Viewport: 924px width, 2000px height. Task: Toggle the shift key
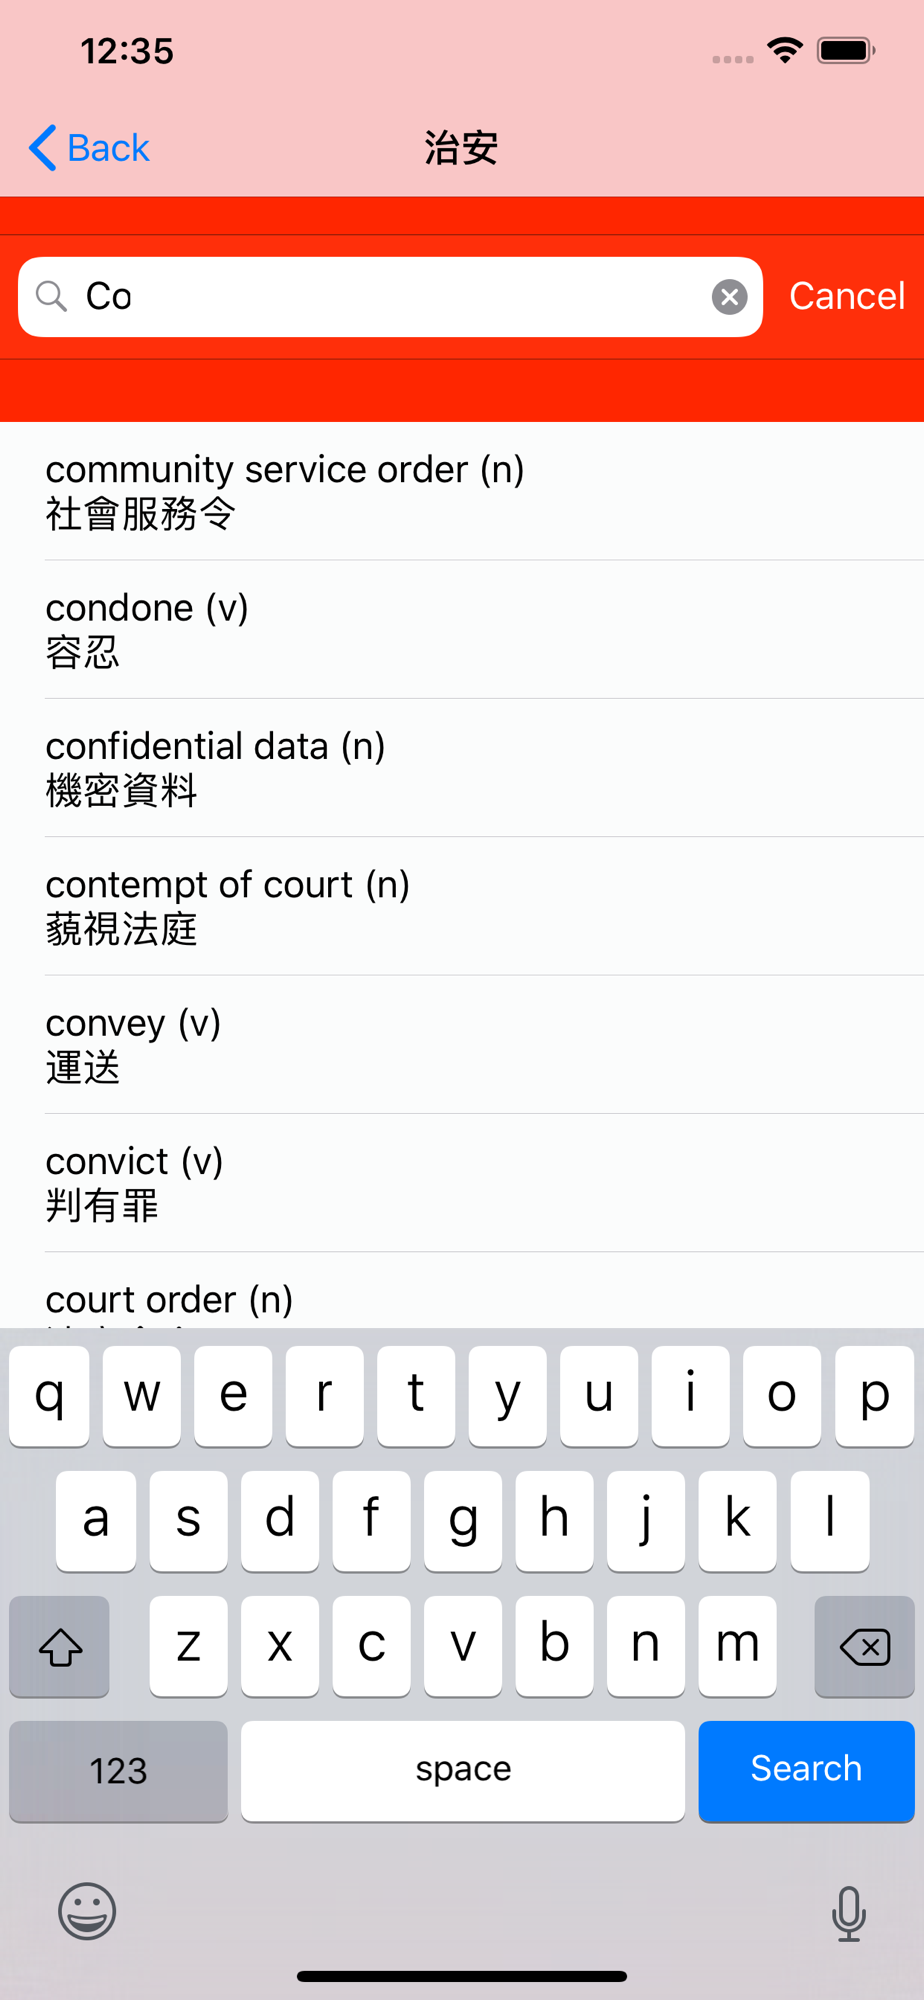coord(59,1646)
